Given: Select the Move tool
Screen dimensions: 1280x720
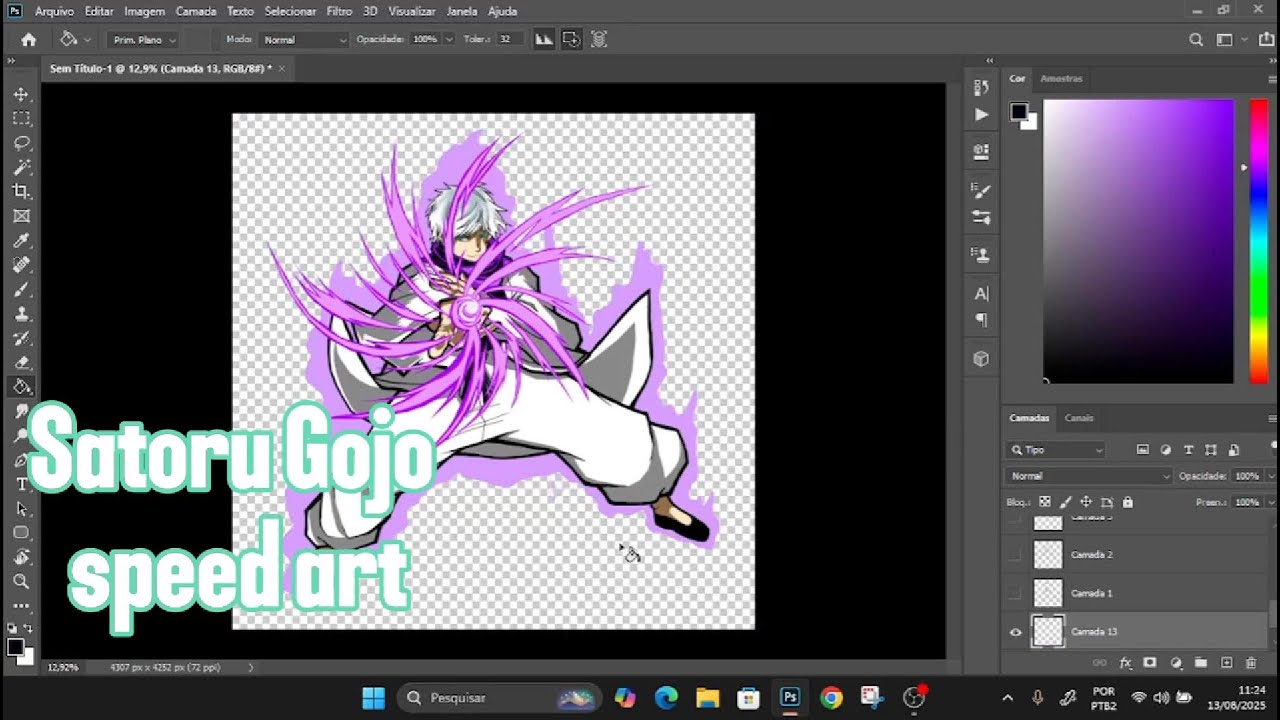Looking at the screenshot, I should pyautogui.click(x=21, y=94).
